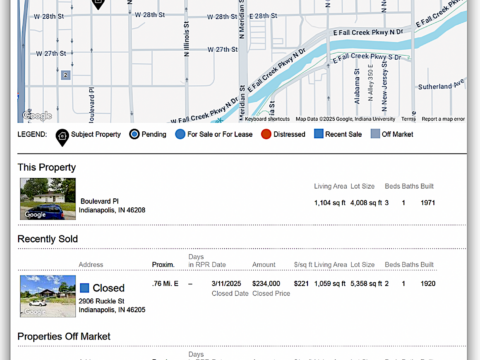
Task: Click the blue Closed status square
Action: 85,288
